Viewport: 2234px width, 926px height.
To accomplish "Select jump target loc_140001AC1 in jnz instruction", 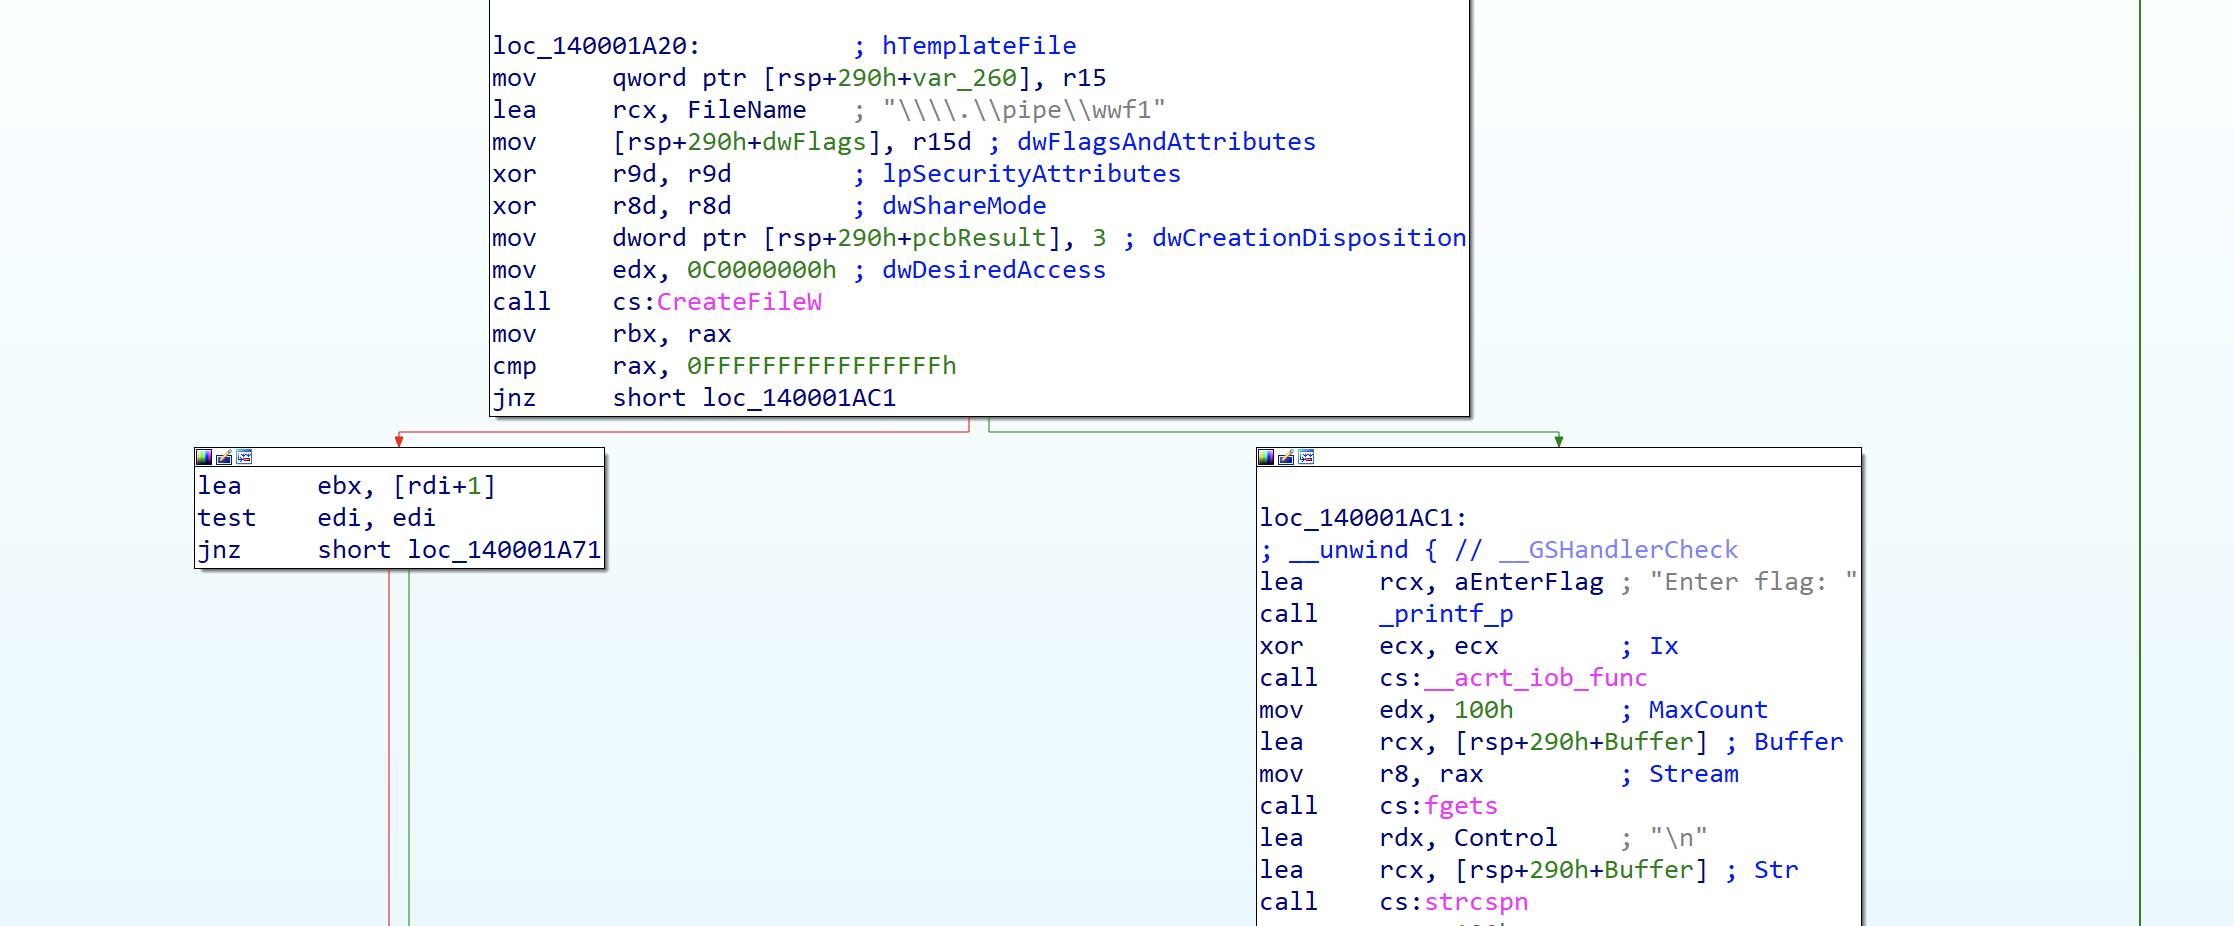I will pos(798,398).
